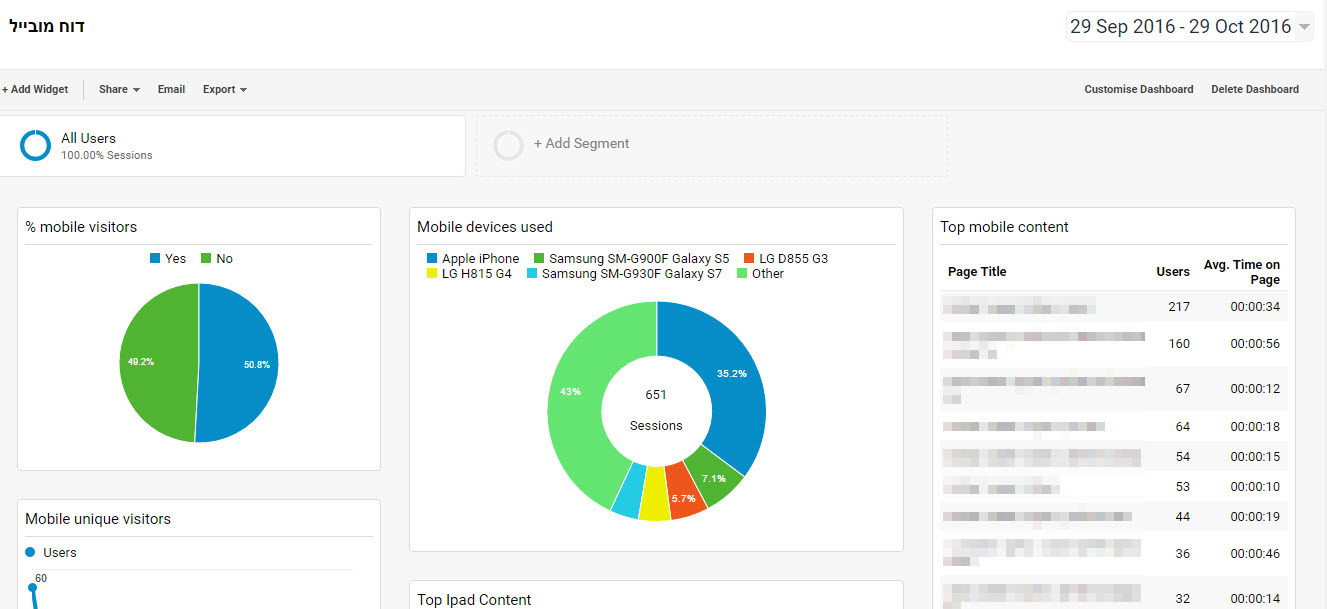Click the 00:00:46 time value
Viewport: 1327px width, 609px height.
1255,554
